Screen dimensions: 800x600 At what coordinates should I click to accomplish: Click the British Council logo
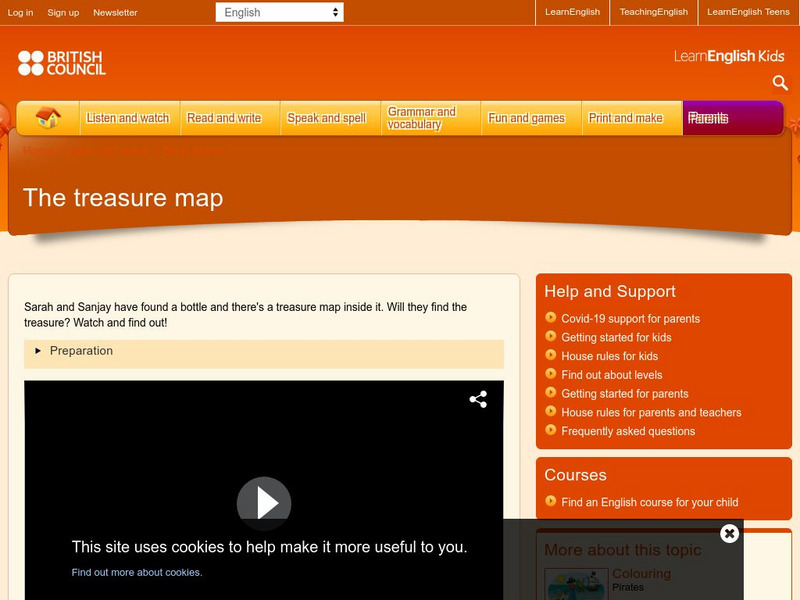point(62,63)
